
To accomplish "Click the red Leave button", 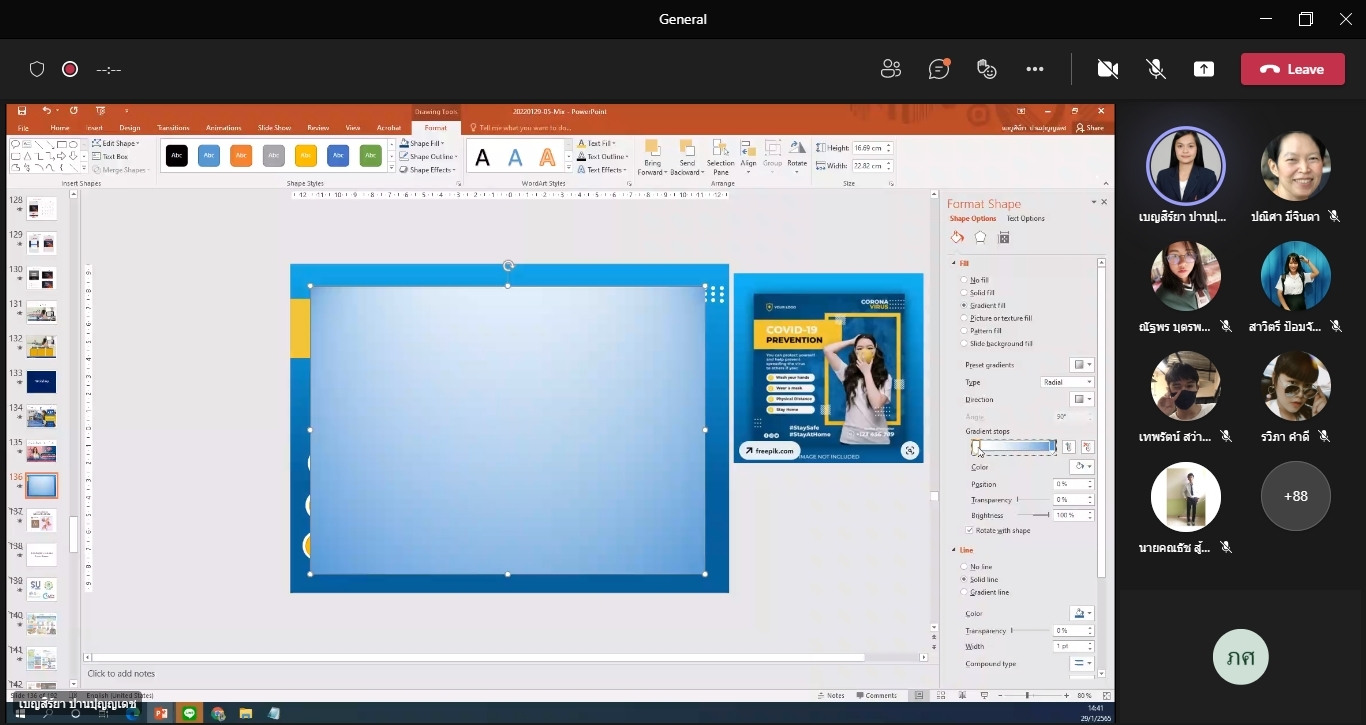I will (1292, 69).
